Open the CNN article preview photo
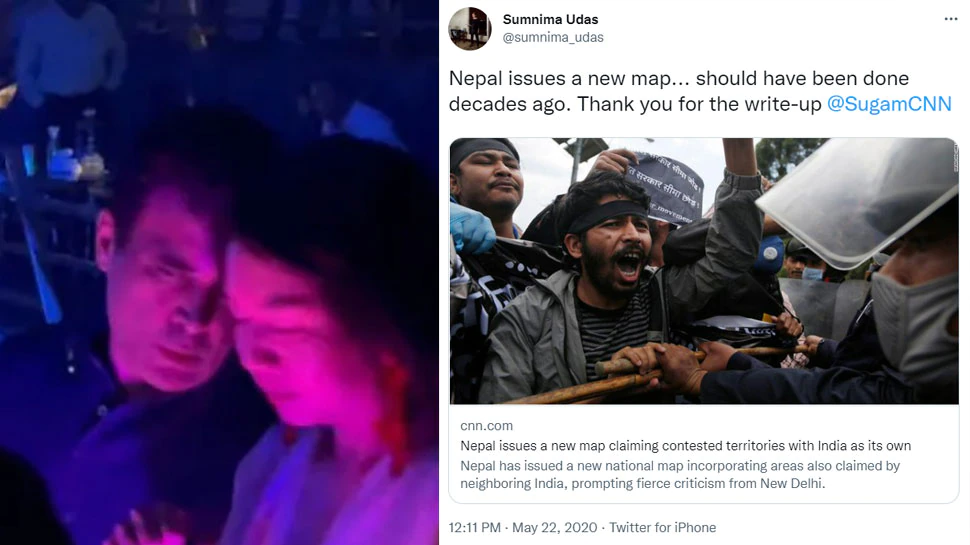The height and width of the screenshot is (545, 970). [704, 271]
